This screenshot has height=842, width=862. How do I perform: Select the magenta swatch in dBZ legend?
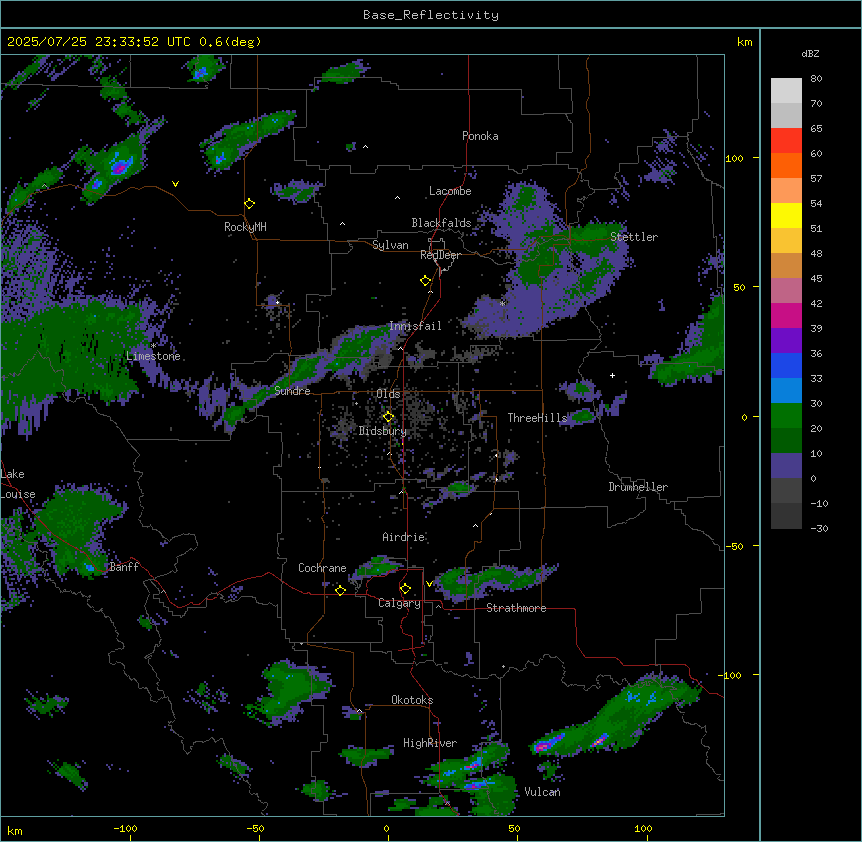(786, 315)
